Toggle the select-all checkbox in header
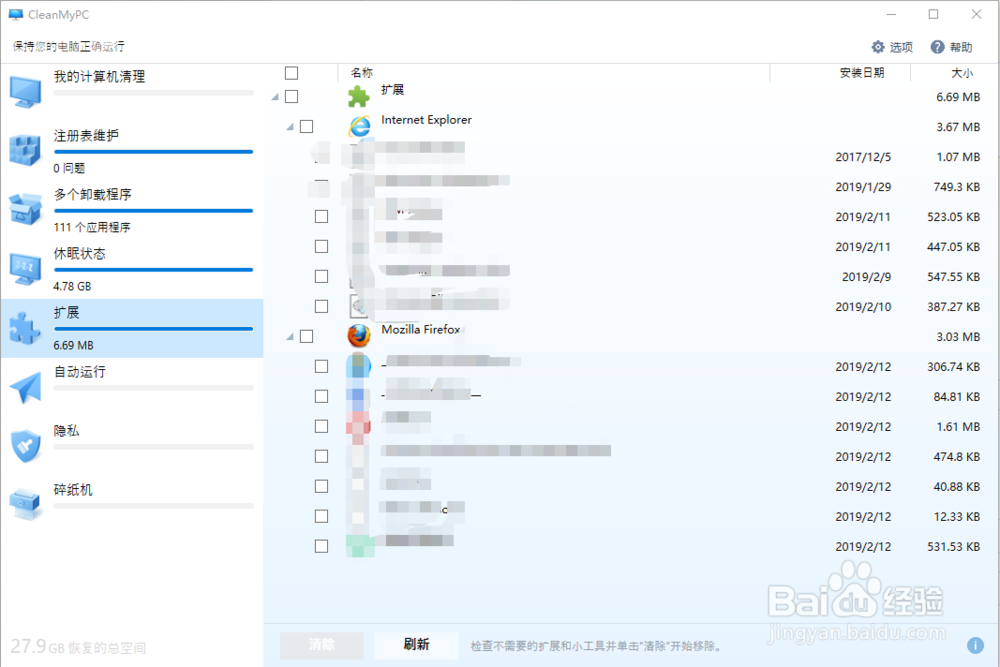Viewport: 1000px width, 667px height. [291, 72]
